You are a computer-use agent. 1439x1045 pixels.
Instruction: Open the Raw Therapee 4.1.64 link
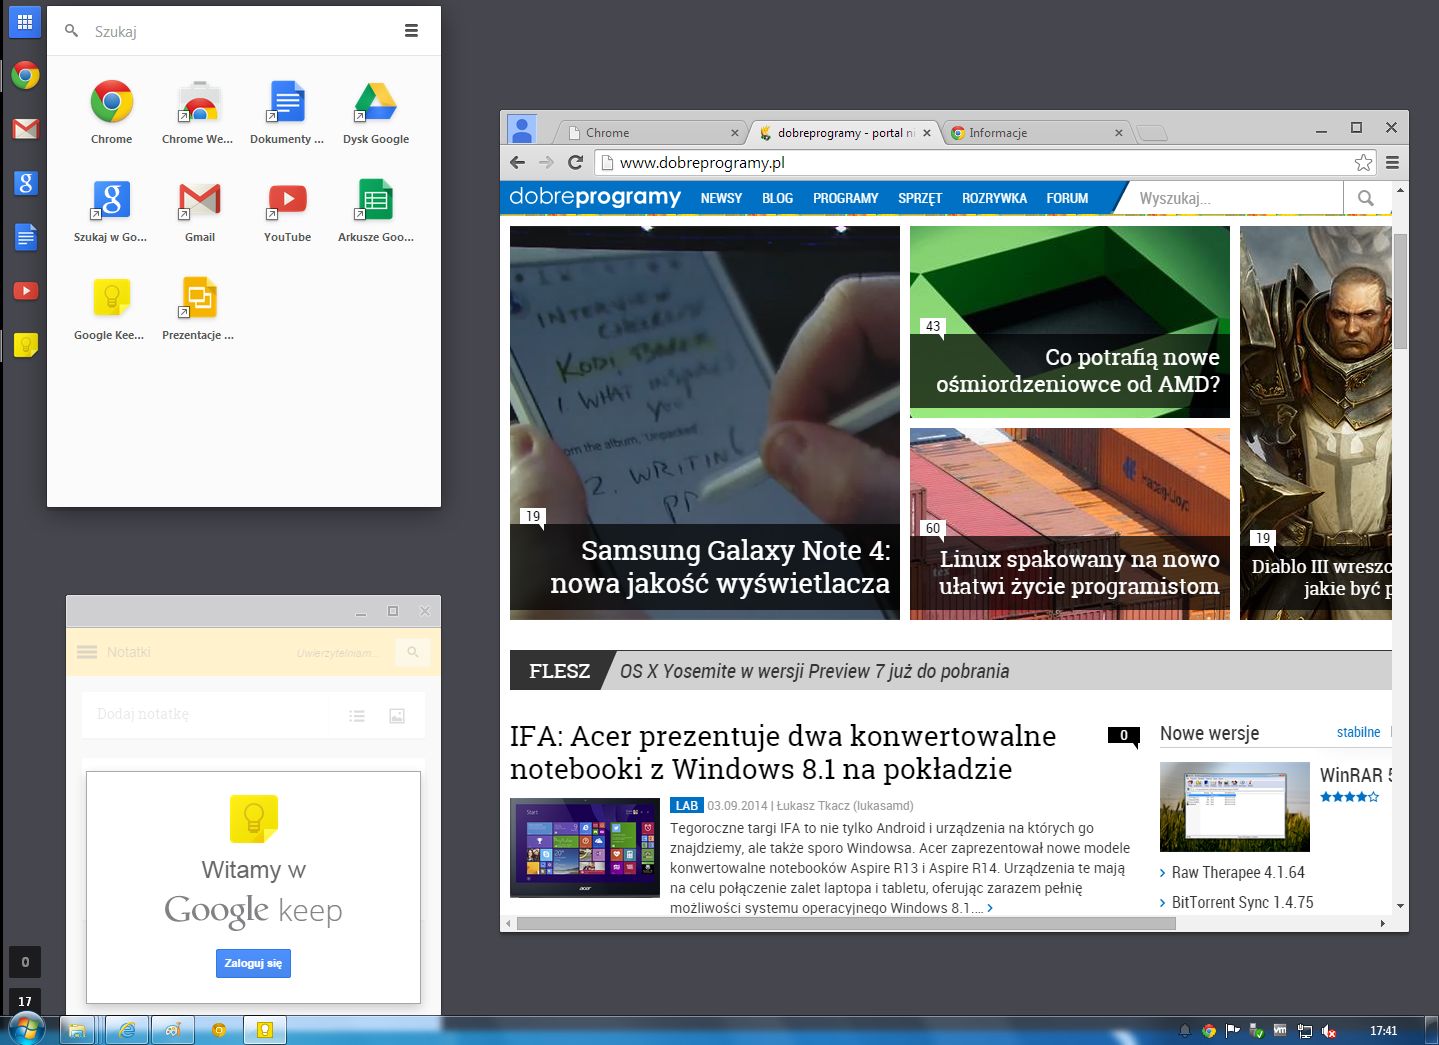coord(1238,872)
